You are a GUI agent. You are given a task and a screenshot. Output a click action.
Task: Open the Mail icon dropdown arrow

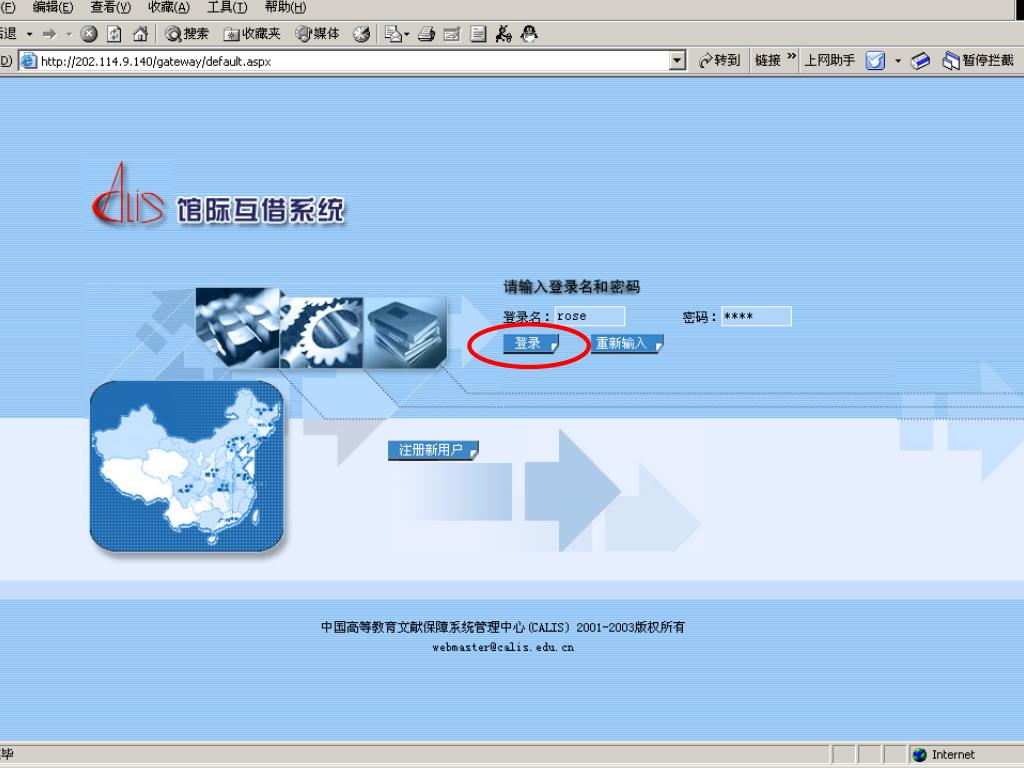pos(406,34)
